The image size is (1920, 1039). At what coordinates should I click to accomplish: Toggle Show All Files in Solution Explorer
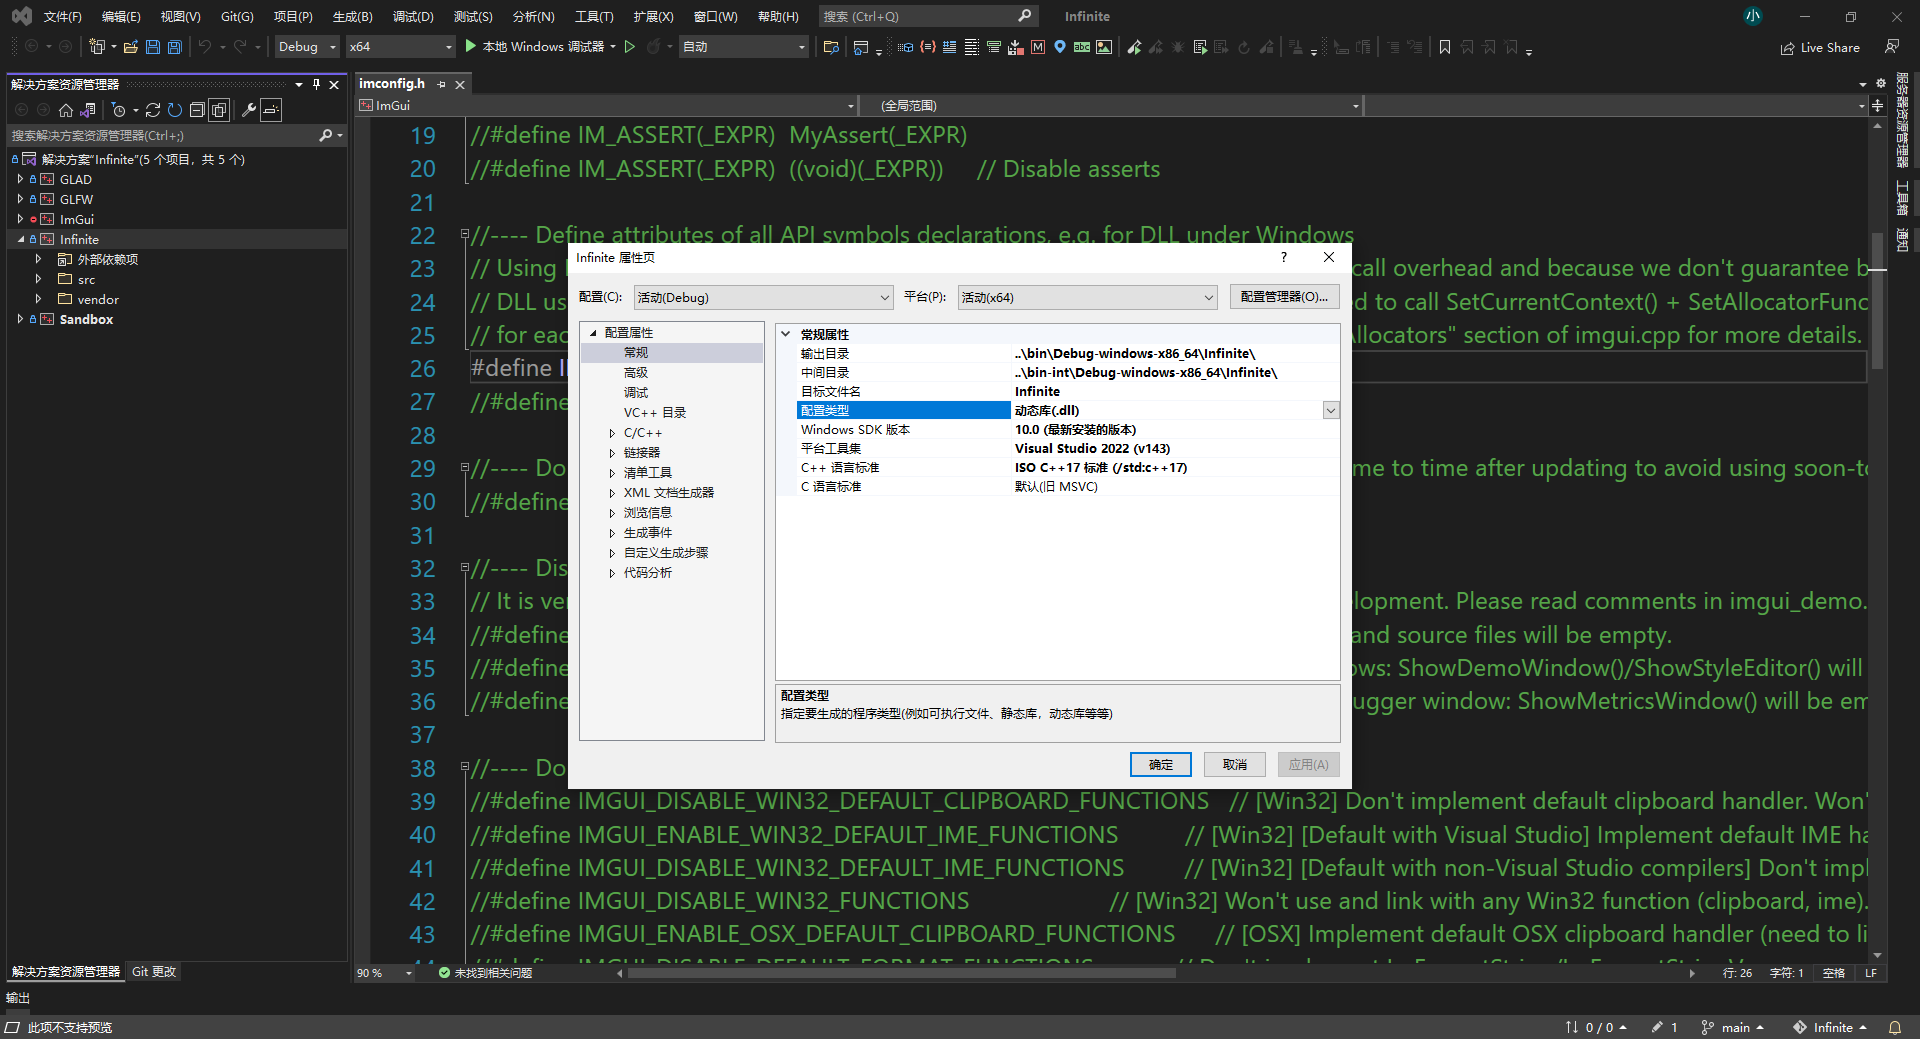(219, 110)
